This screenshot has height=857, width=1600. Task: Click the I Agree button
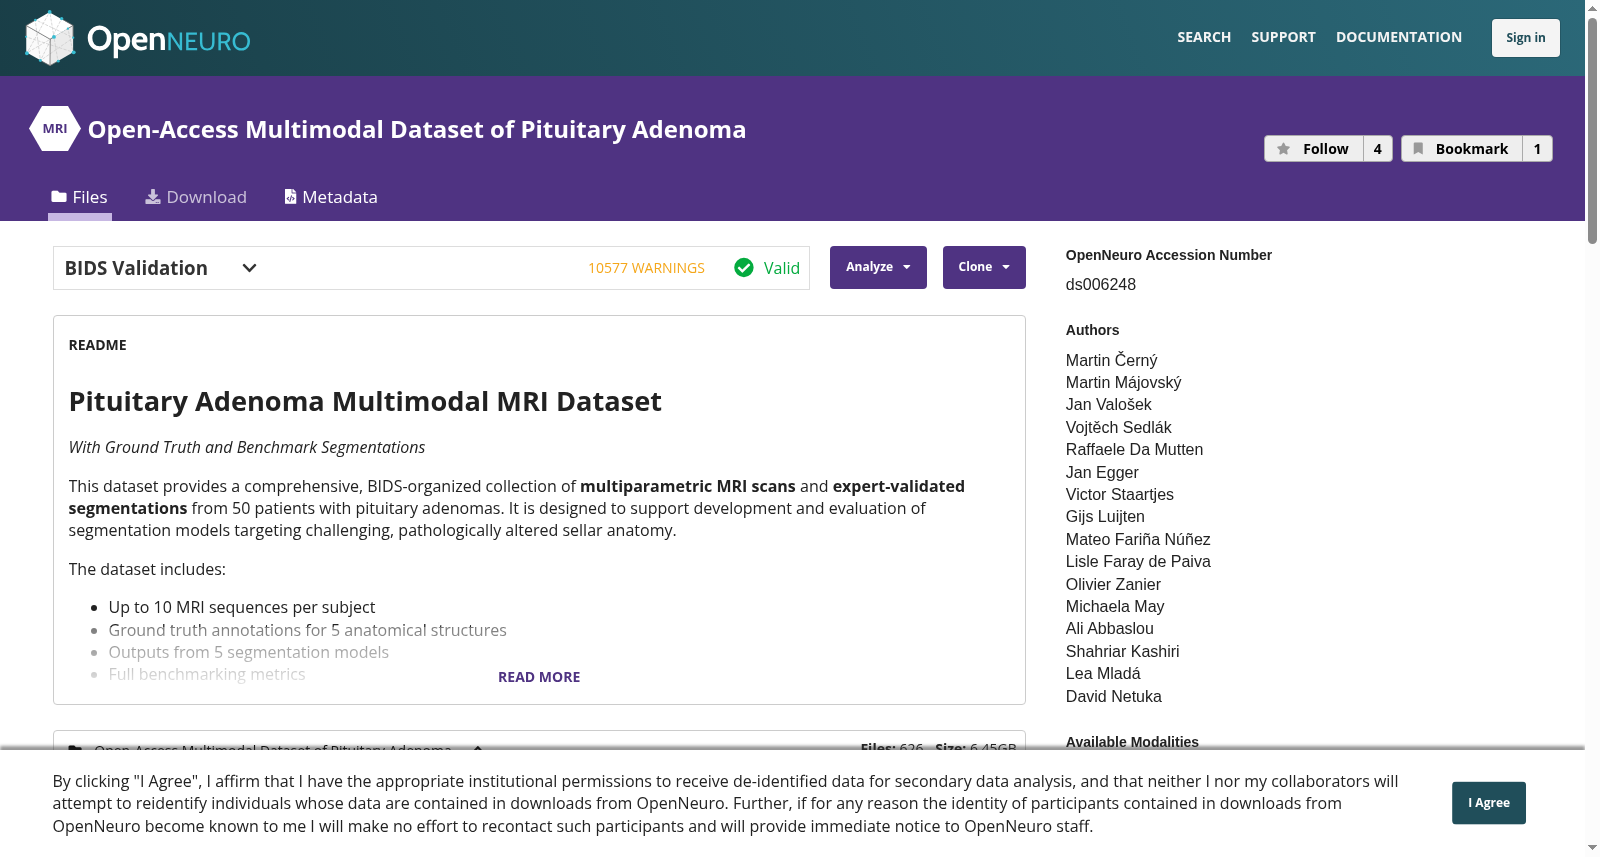1489,803
